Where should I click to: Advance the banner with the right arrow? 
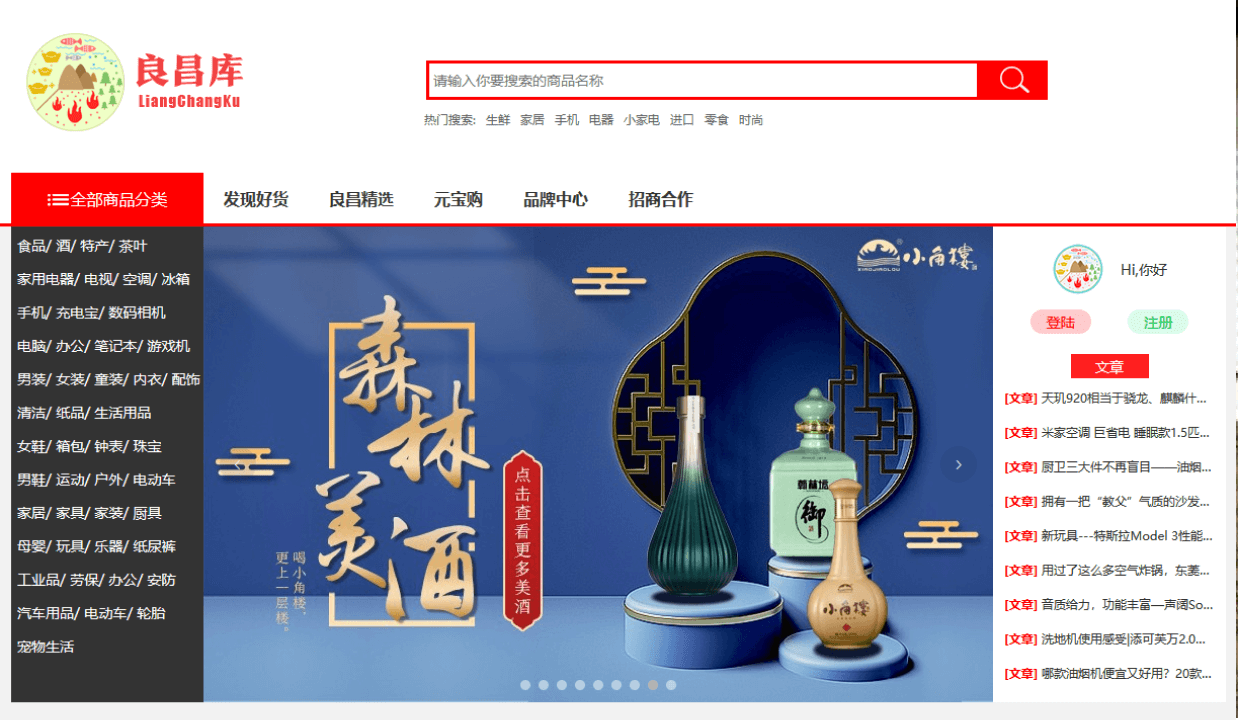(958, 464)
